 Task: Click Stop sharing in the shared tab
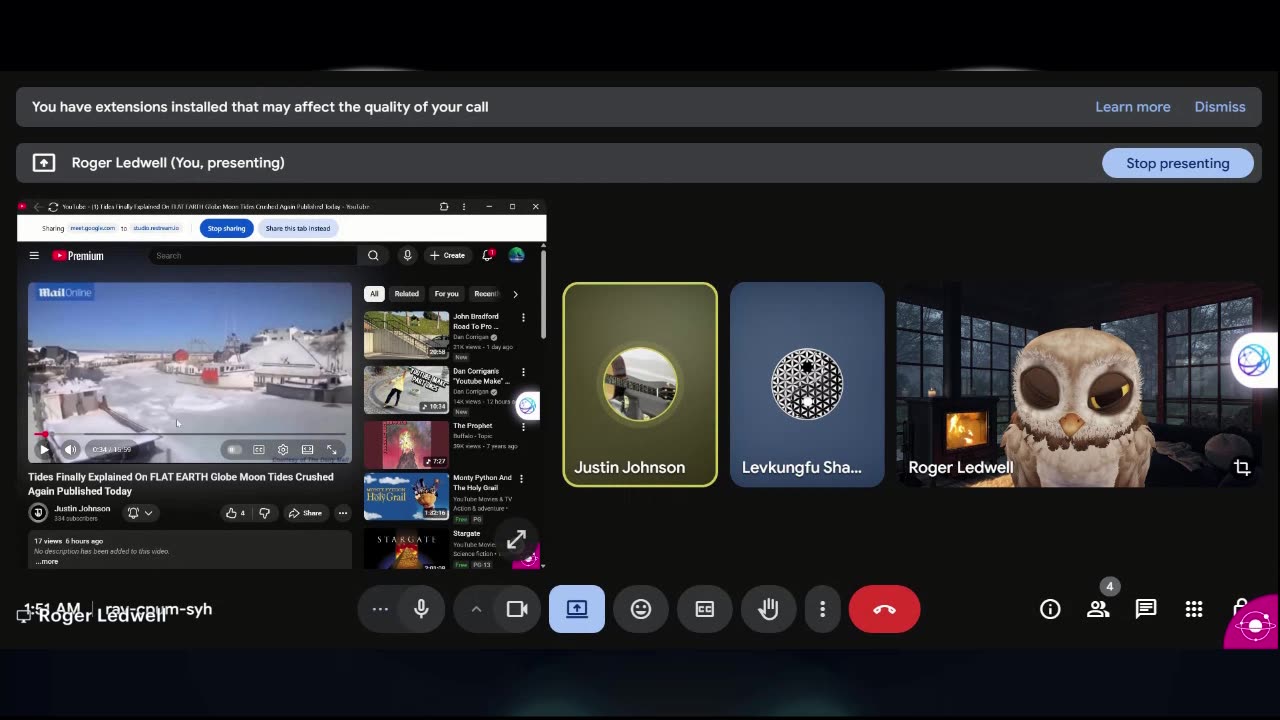(227, 228)
